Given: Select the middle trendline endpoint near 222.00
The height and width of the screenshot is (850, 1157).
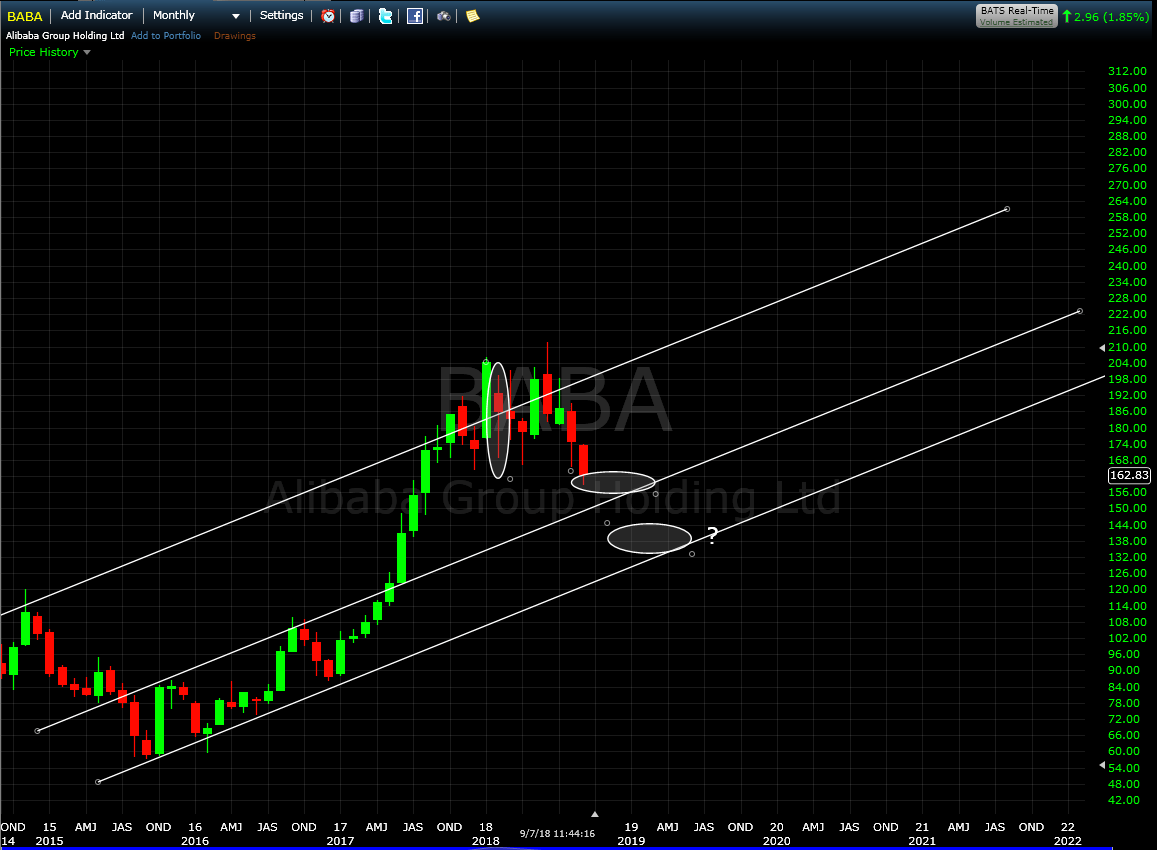Looking at the screenshot, I should click(x=1080, y=311).
